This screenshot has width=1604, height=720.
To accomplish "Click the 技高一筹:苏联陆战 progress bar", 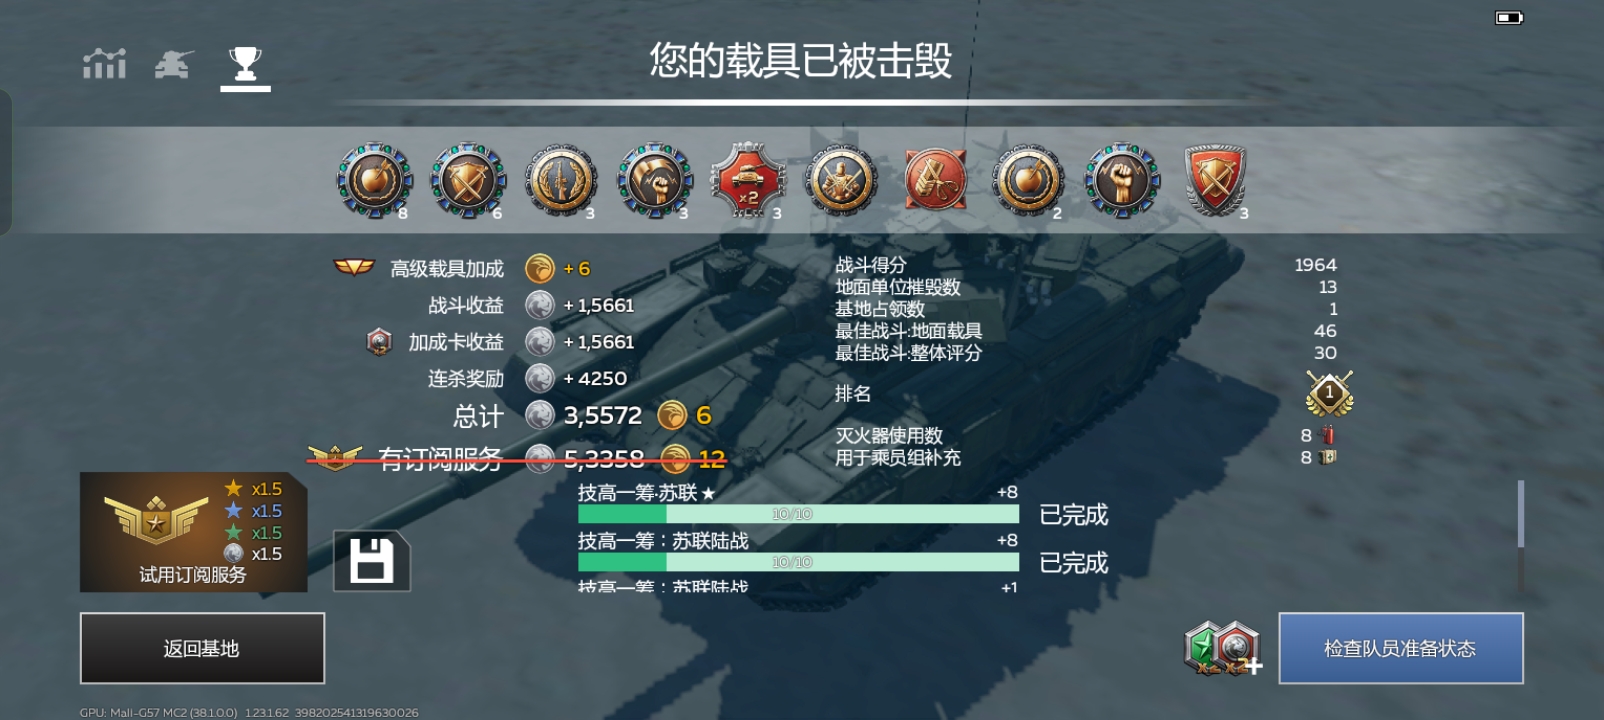I will click(x=798, y=562).
